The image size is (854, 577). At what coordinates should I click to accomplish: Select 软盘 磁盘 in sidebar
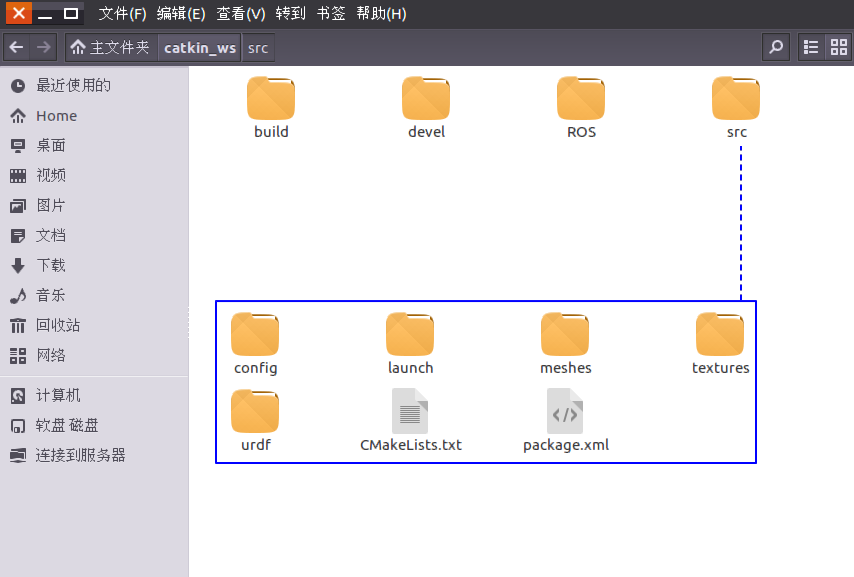[x=94, y=426]
